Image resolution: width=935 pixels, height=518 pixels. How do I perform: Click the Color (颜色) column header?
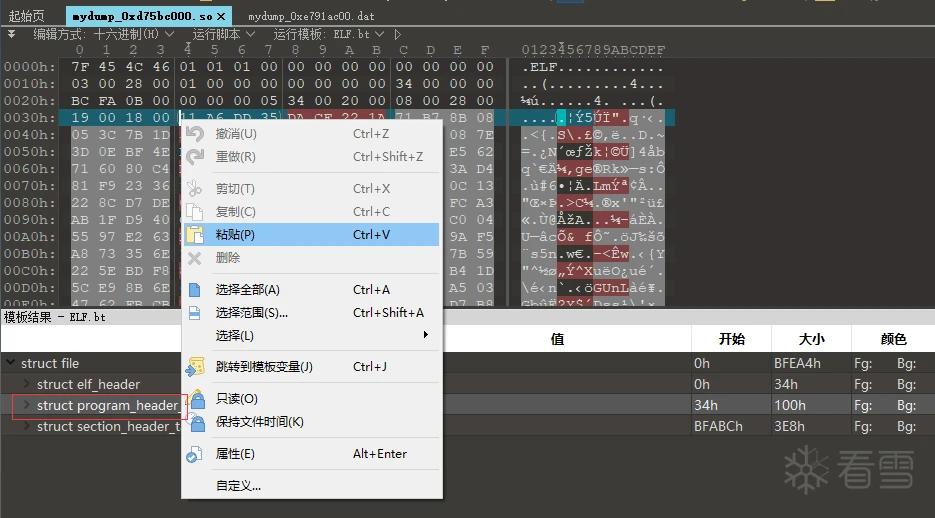(x=893, y=339)
